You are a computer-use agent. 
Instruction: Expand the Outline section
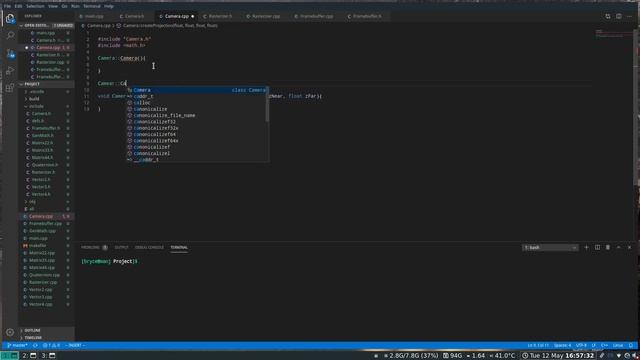point(32,330)
